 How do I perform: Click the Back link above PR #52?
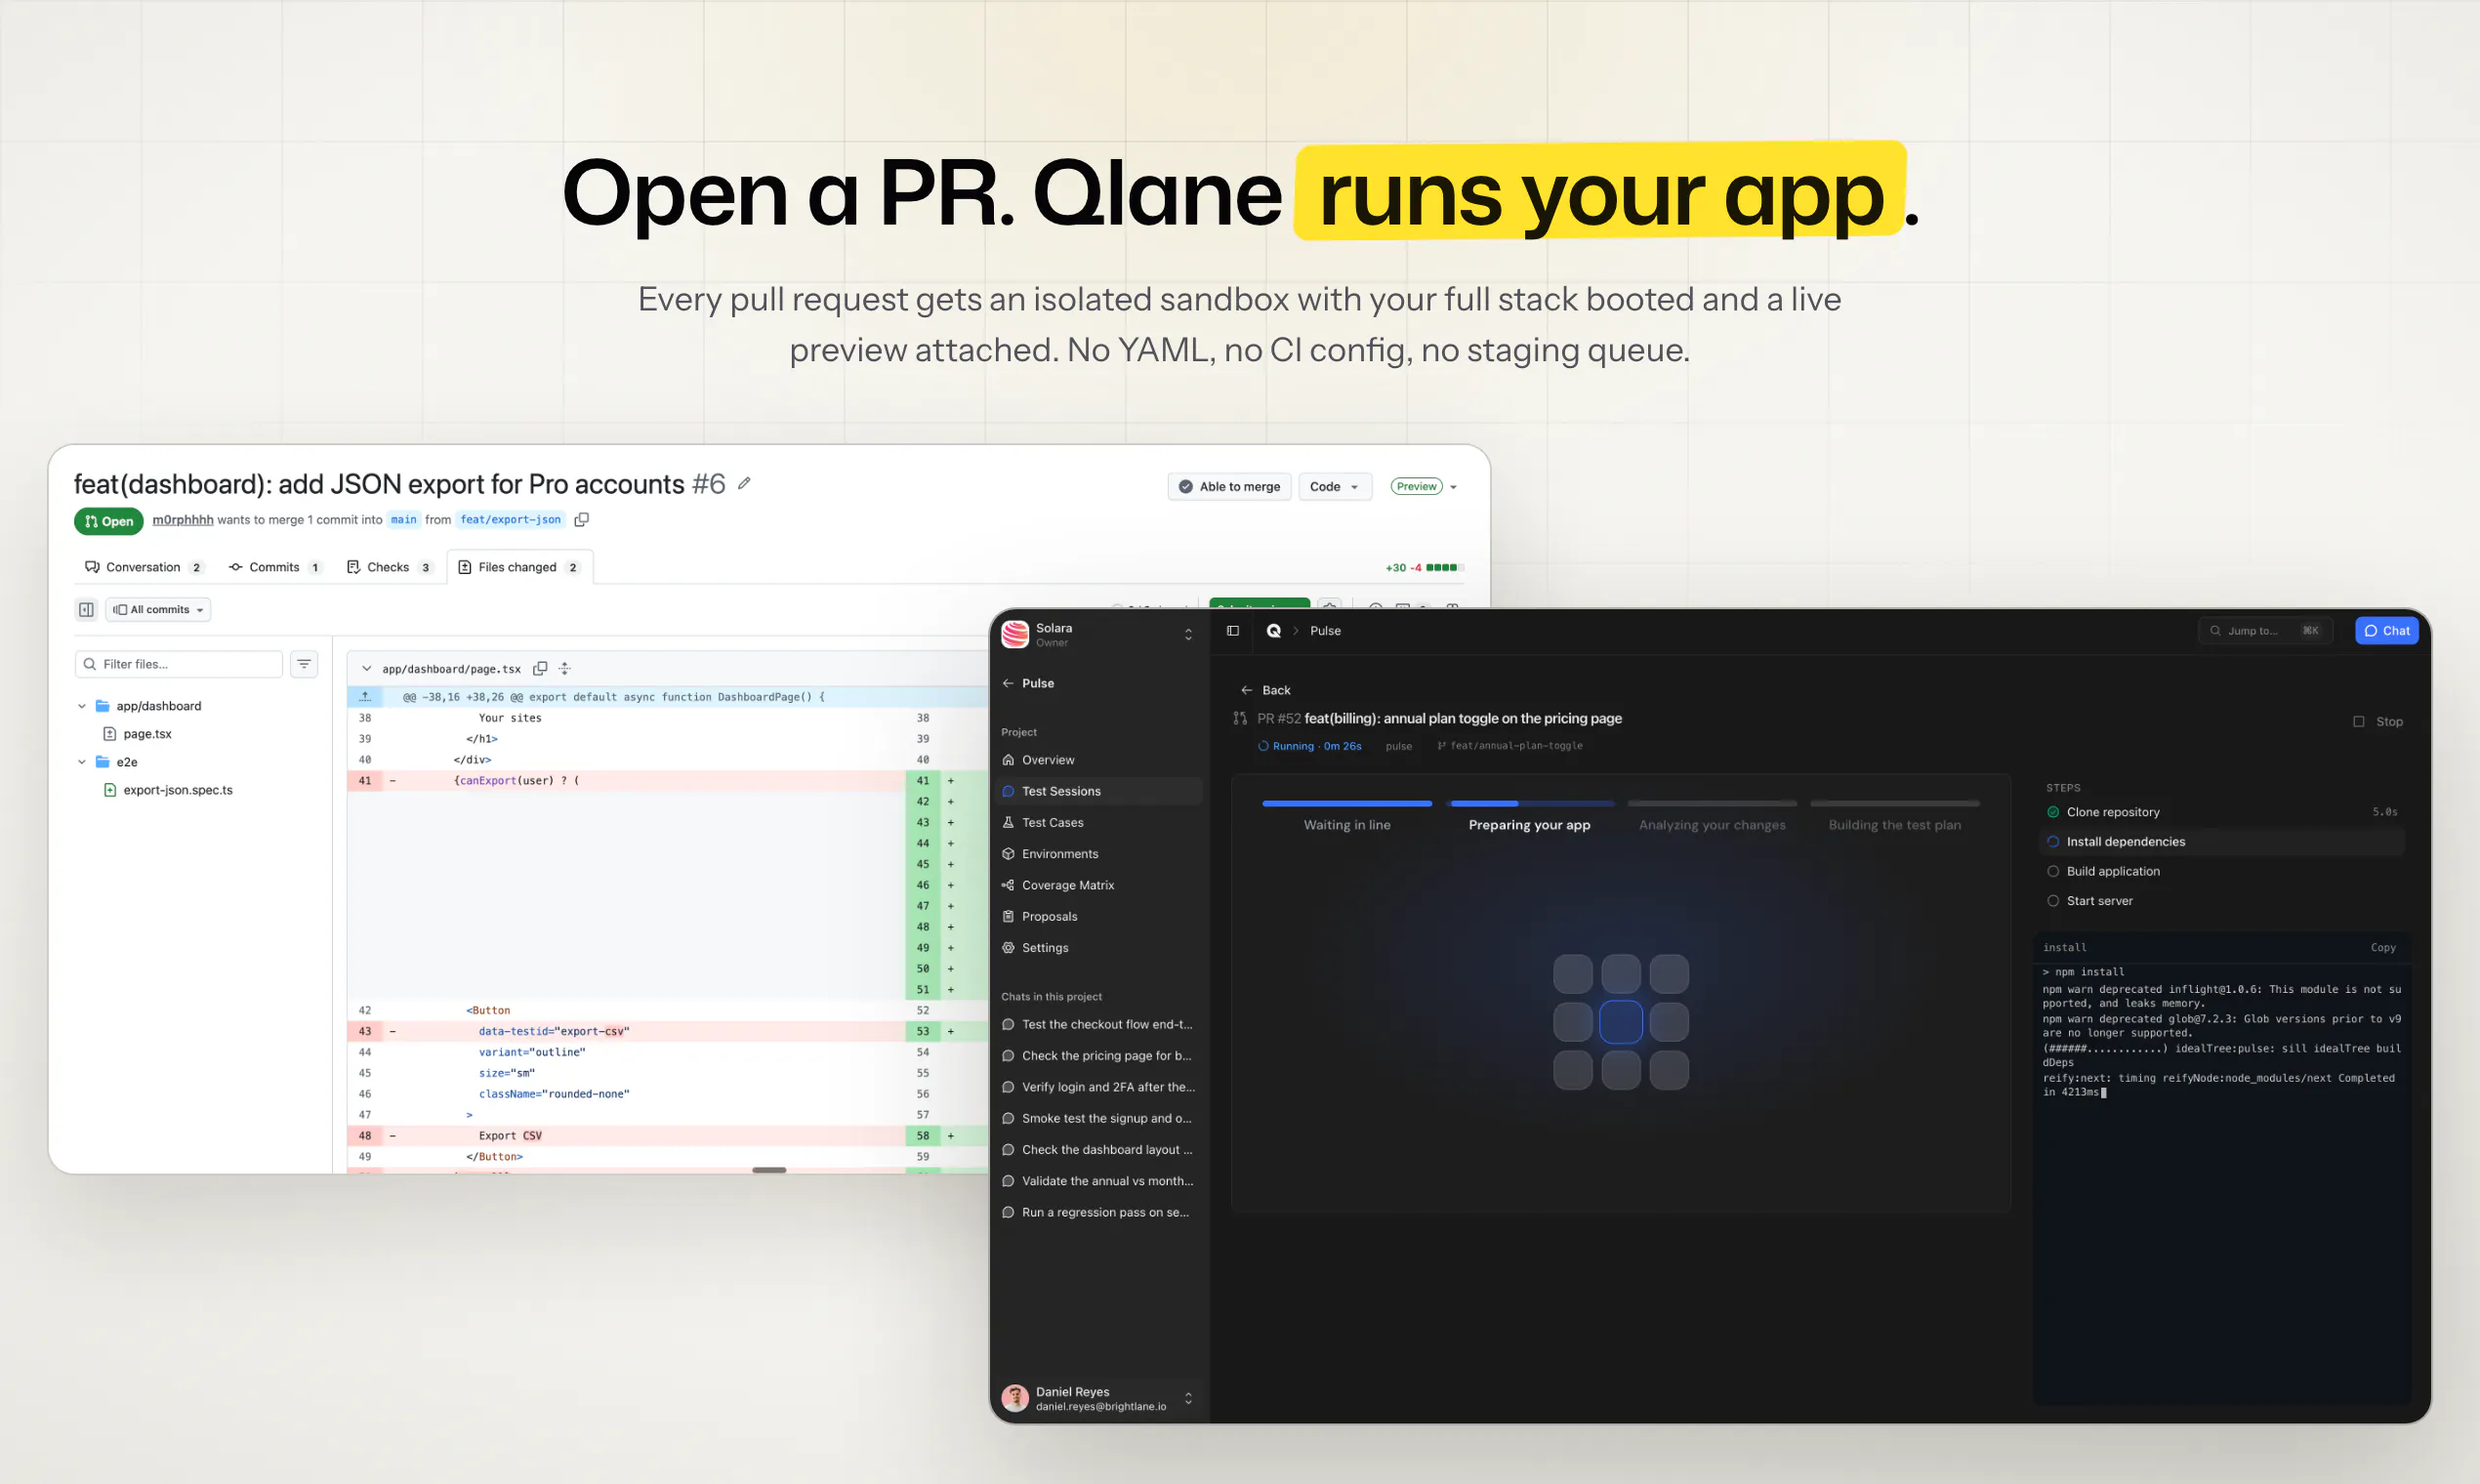click(x=1265, y=690)
